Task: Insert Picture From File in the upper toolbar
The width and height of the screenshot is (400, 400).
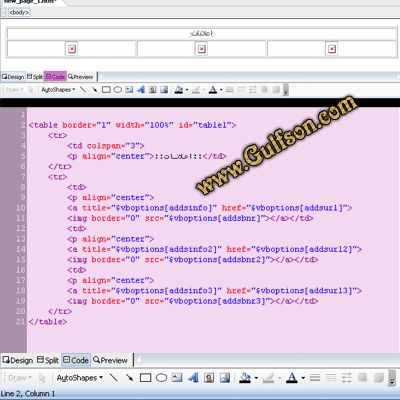Action: [164, 89]
